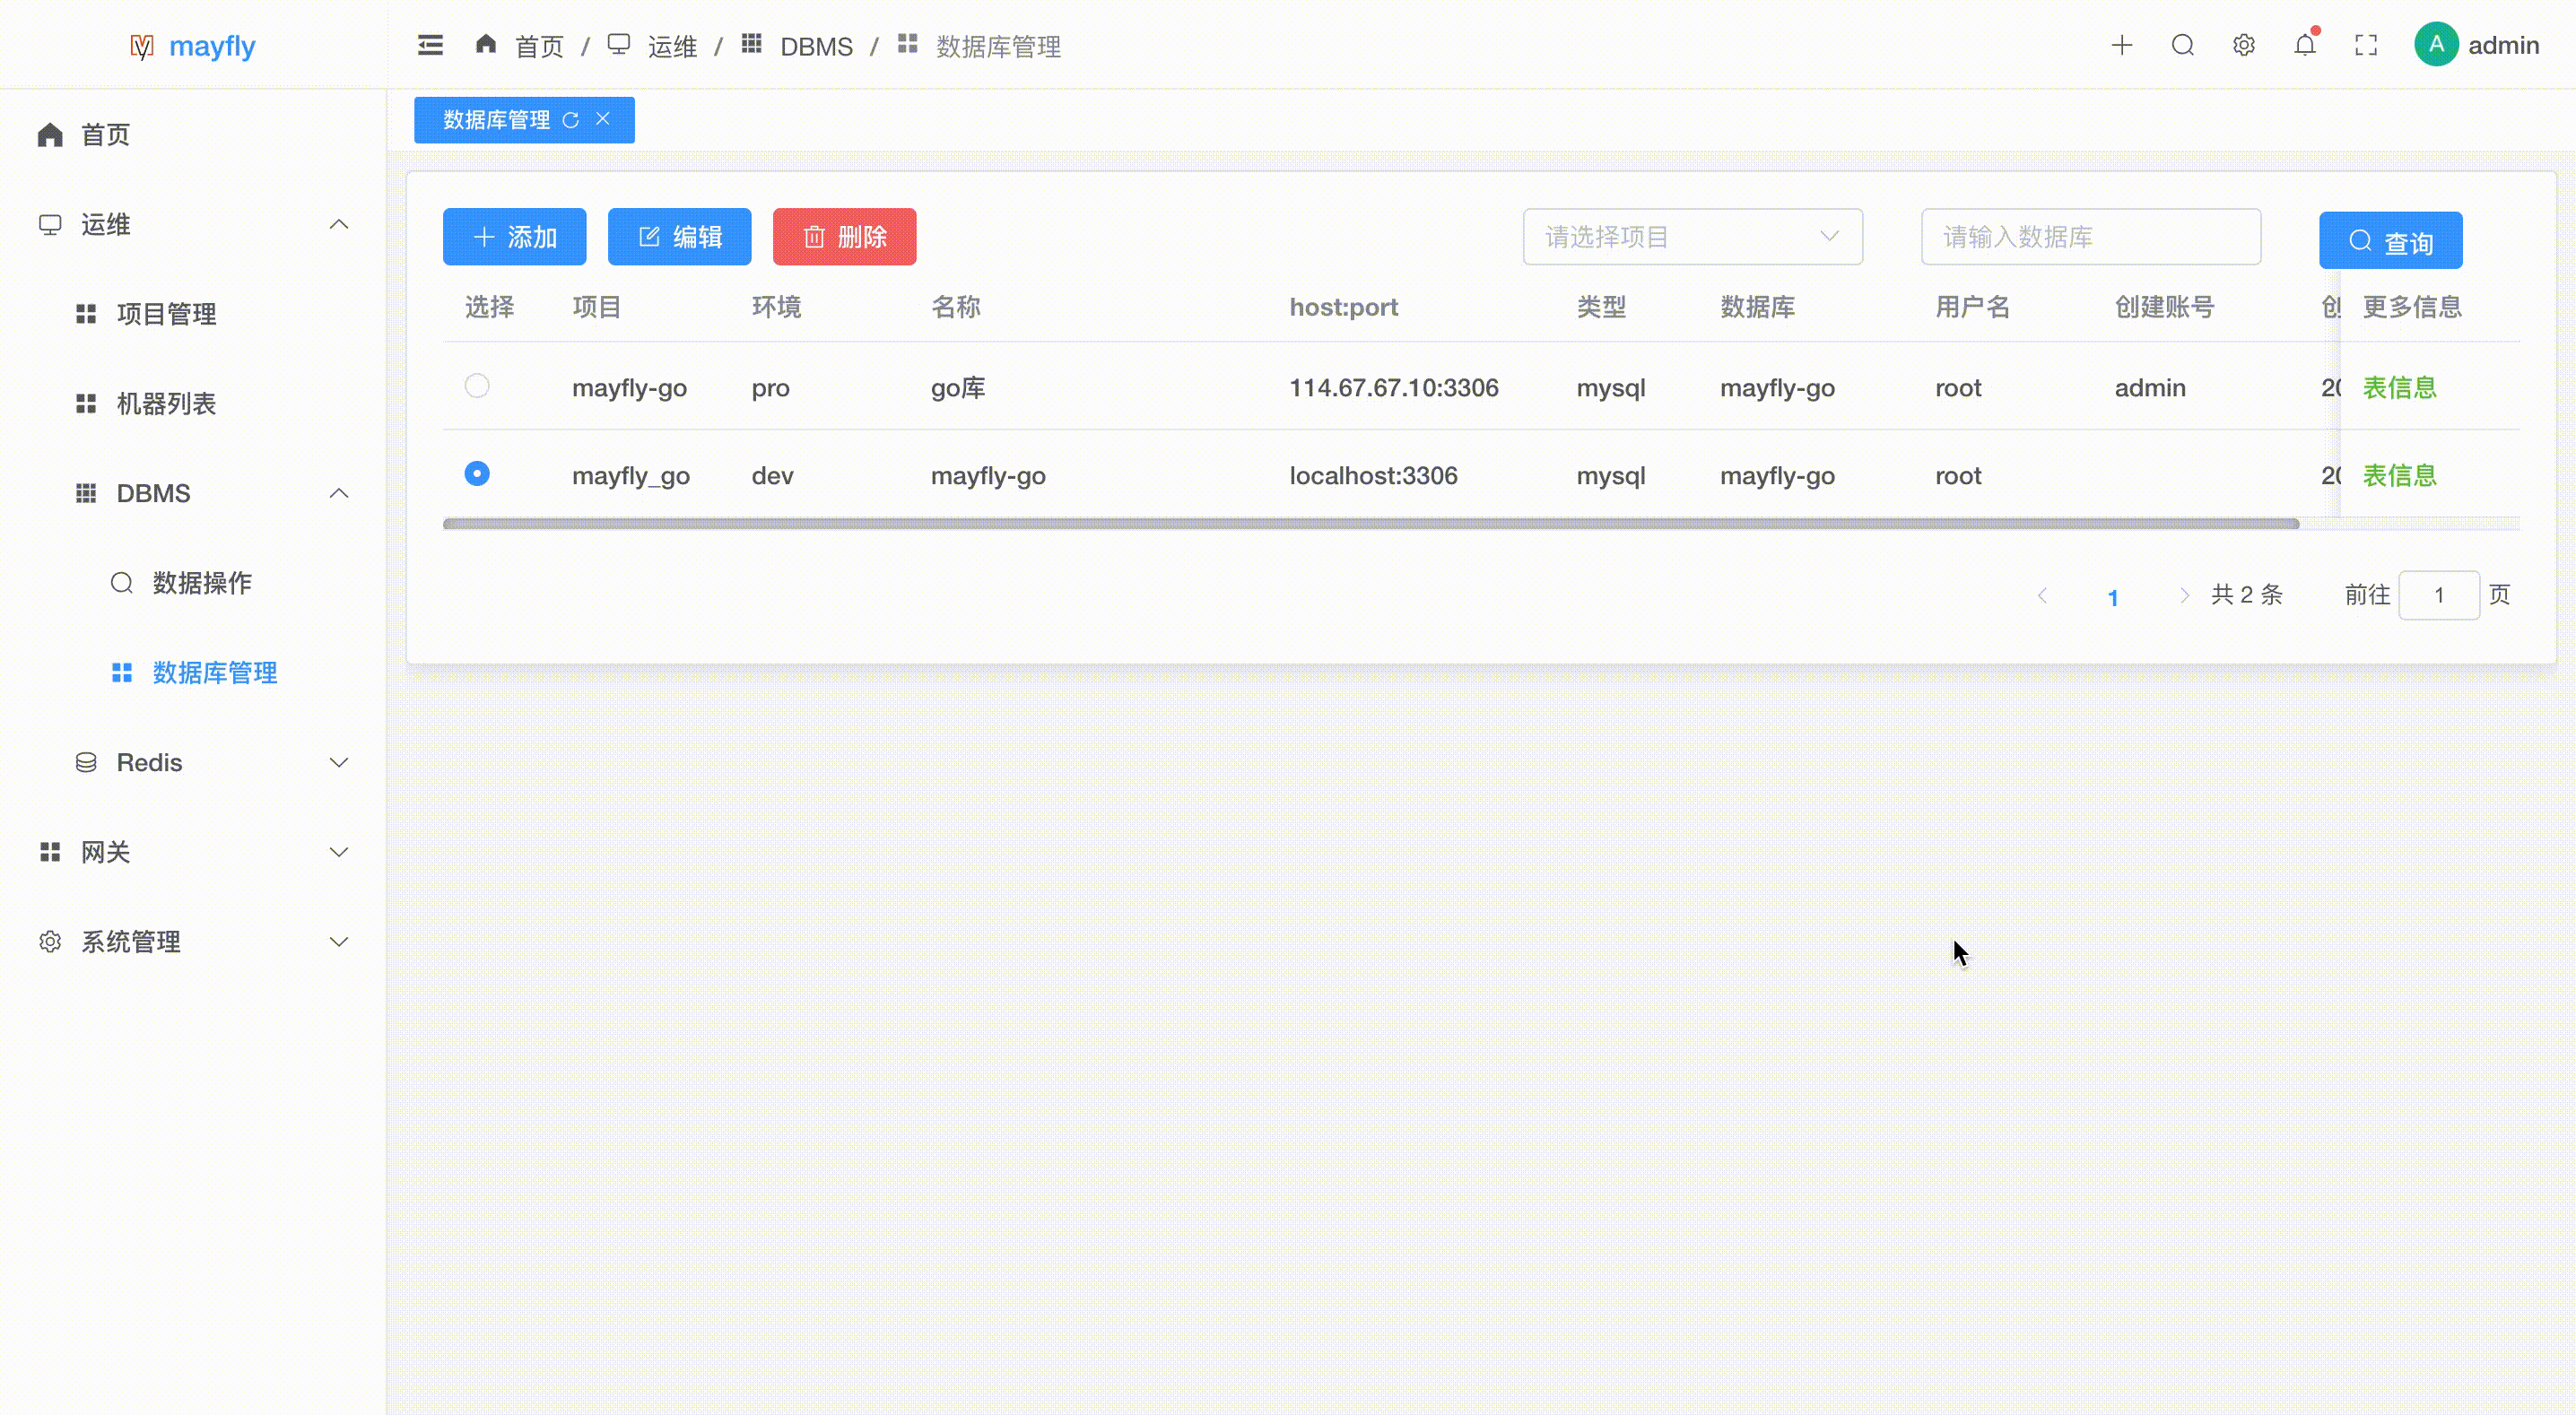Click the admin avatar icon

point(2435,45)
